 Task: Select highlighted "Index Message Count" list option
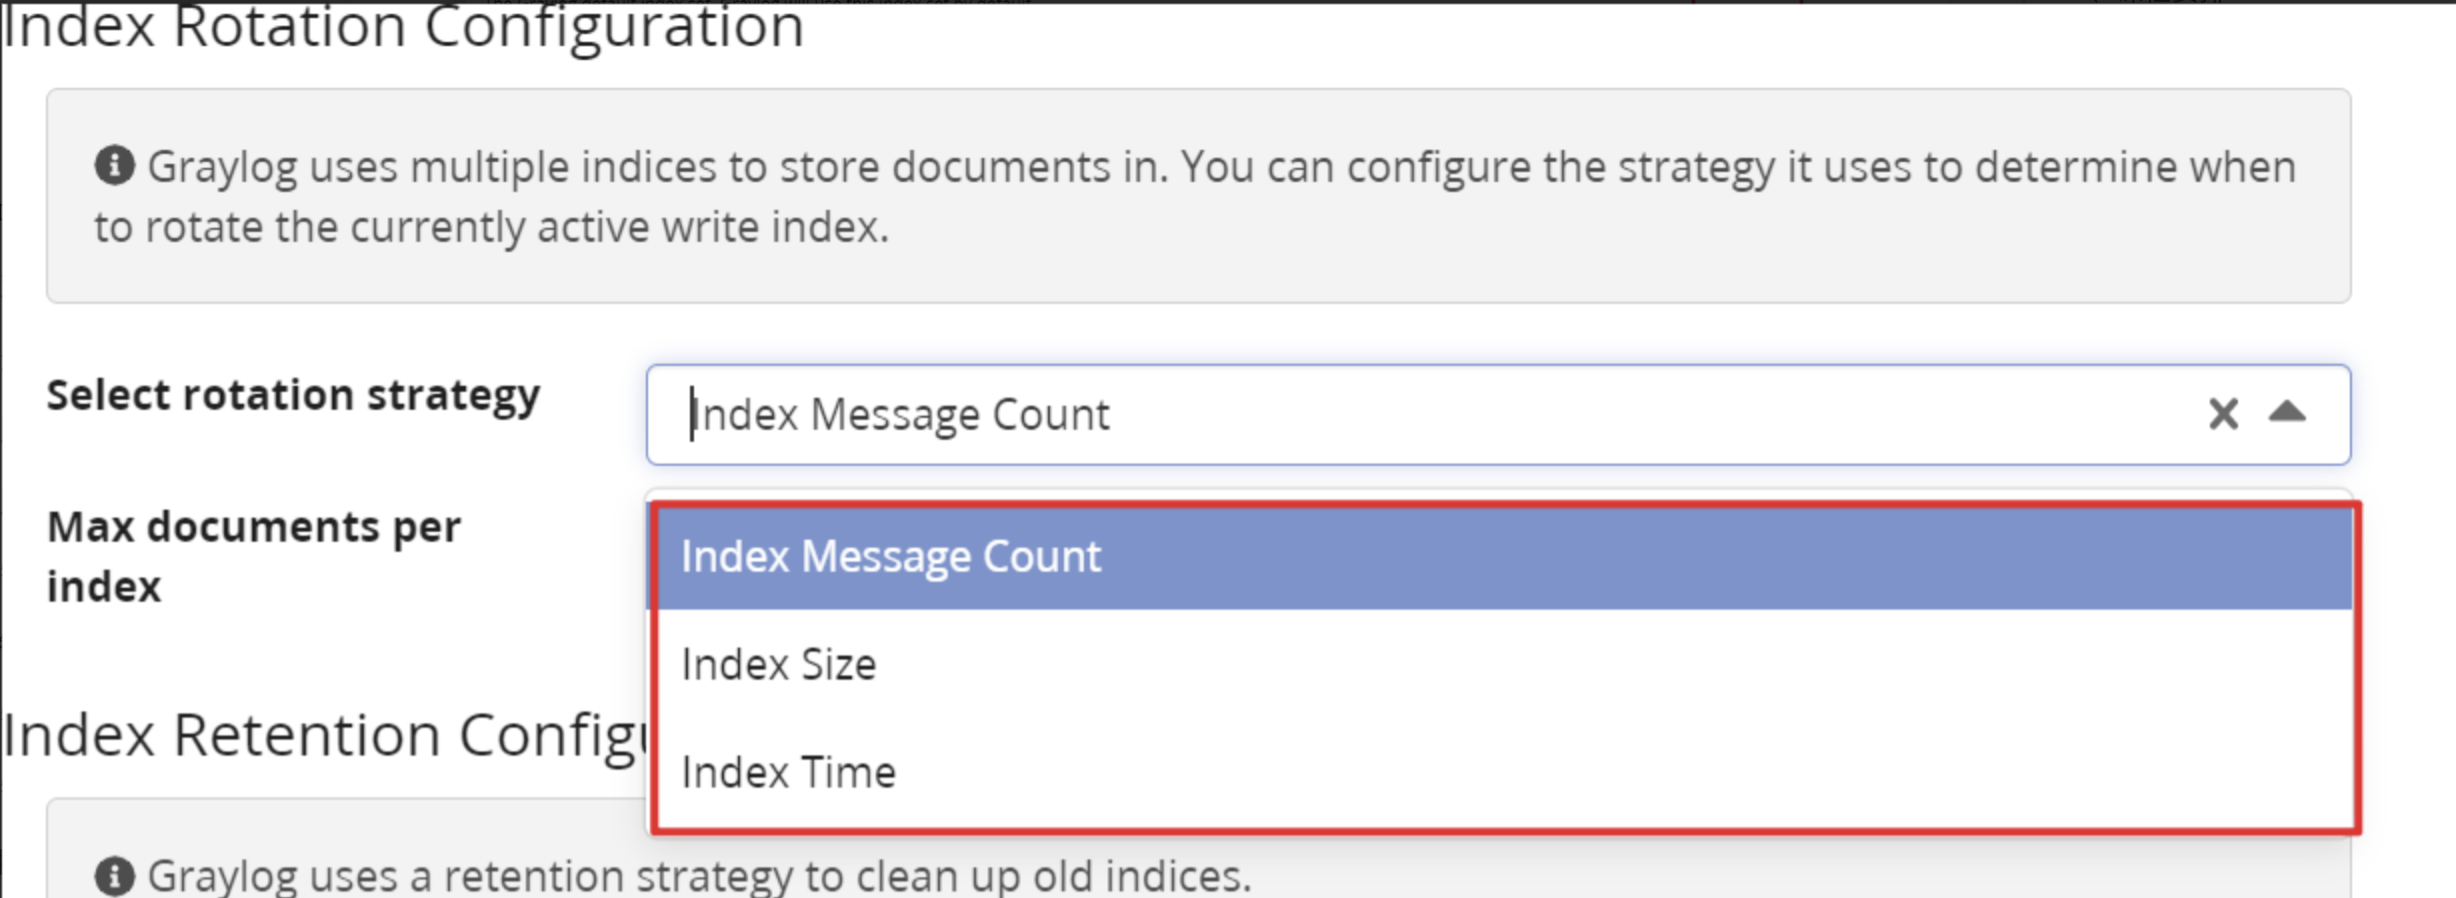pos(891,557)
